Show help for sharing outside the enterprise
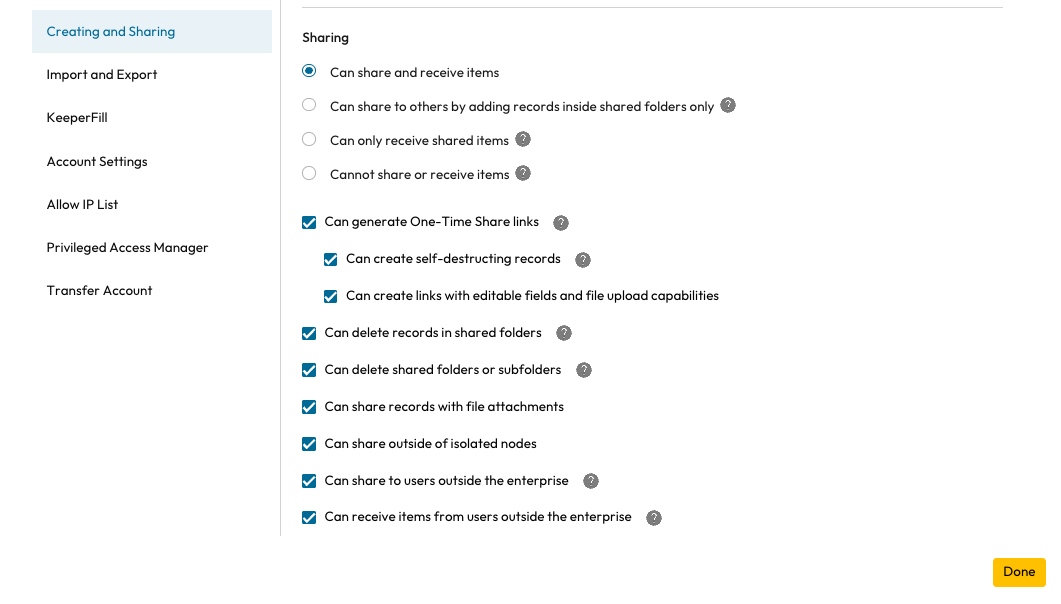This screenshot has width=1061, height=604. point(591,481)
